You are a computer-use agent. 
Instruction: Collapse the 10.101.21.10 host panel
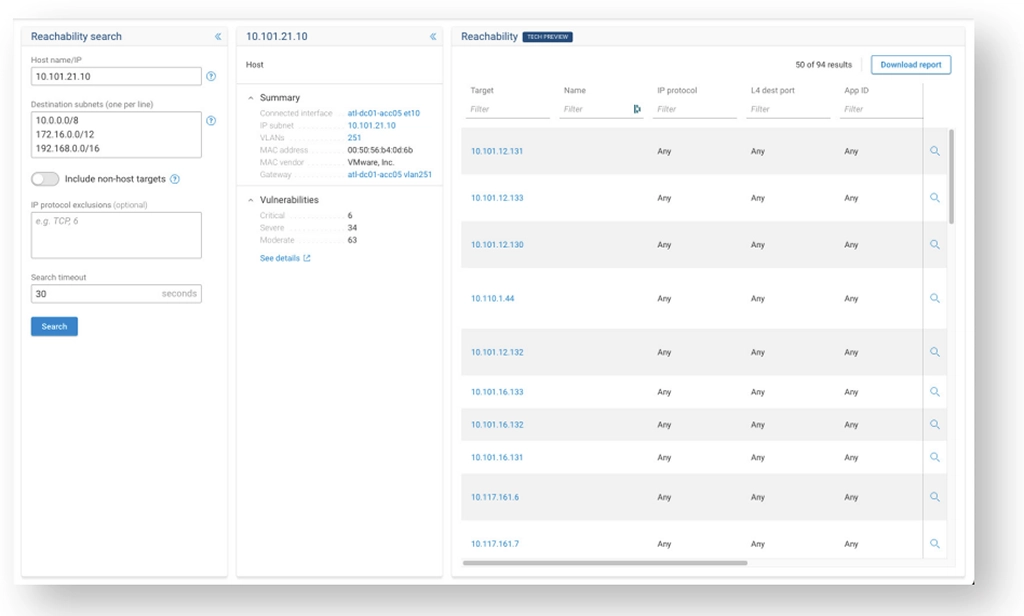[x=433, y=37]
